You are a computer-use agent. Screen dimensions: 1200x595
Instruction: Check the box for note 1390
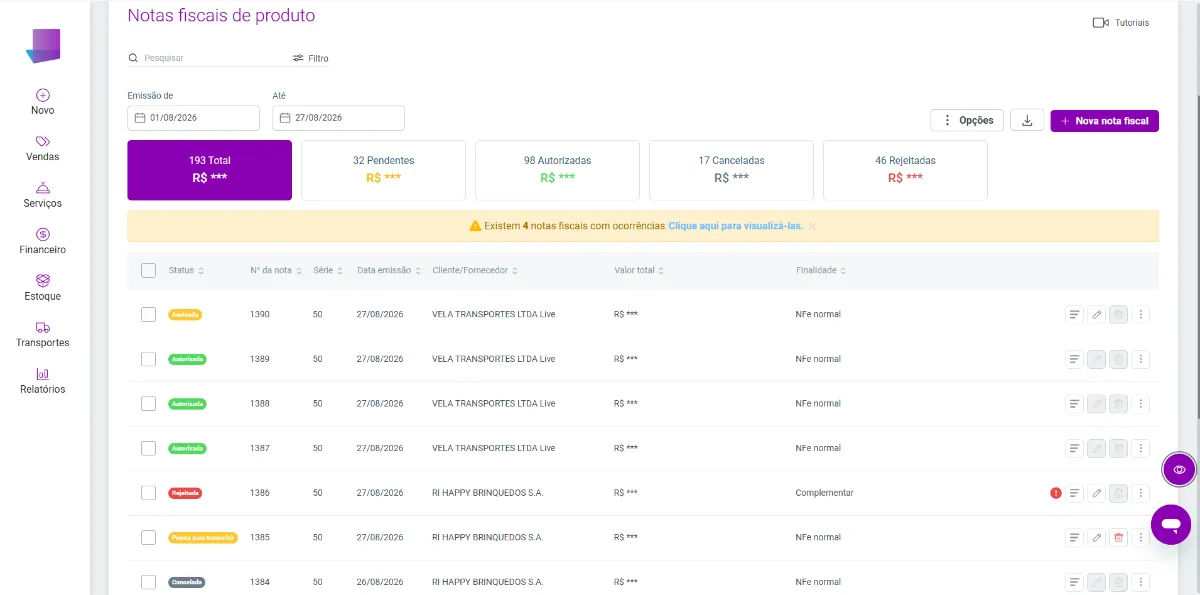[x=149, y=314]
